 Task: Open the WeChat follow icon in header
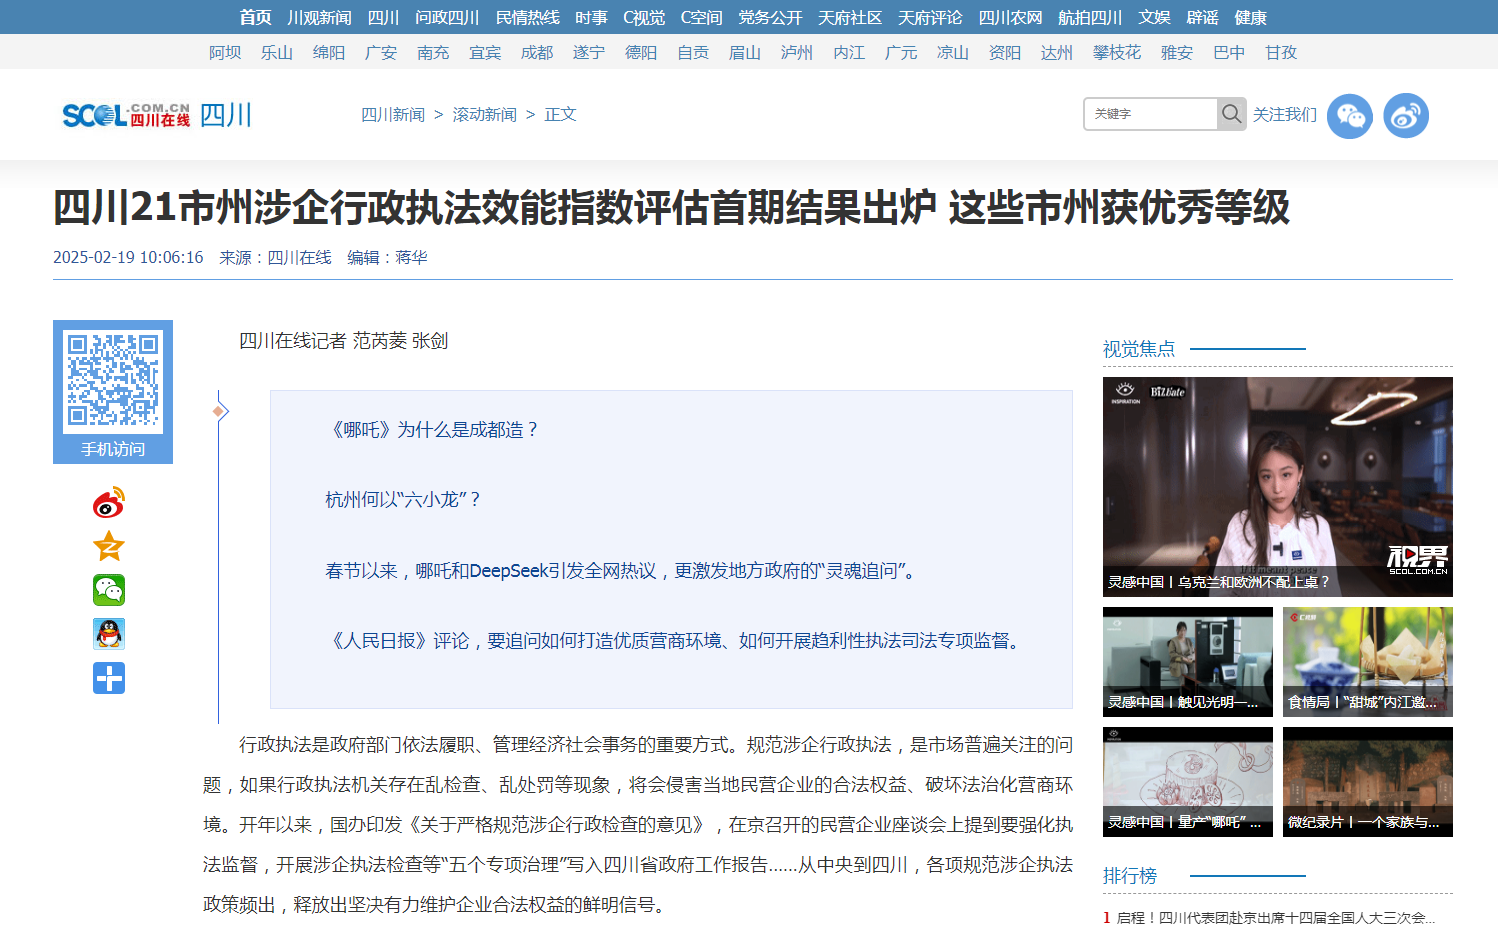coord(1349,116)
